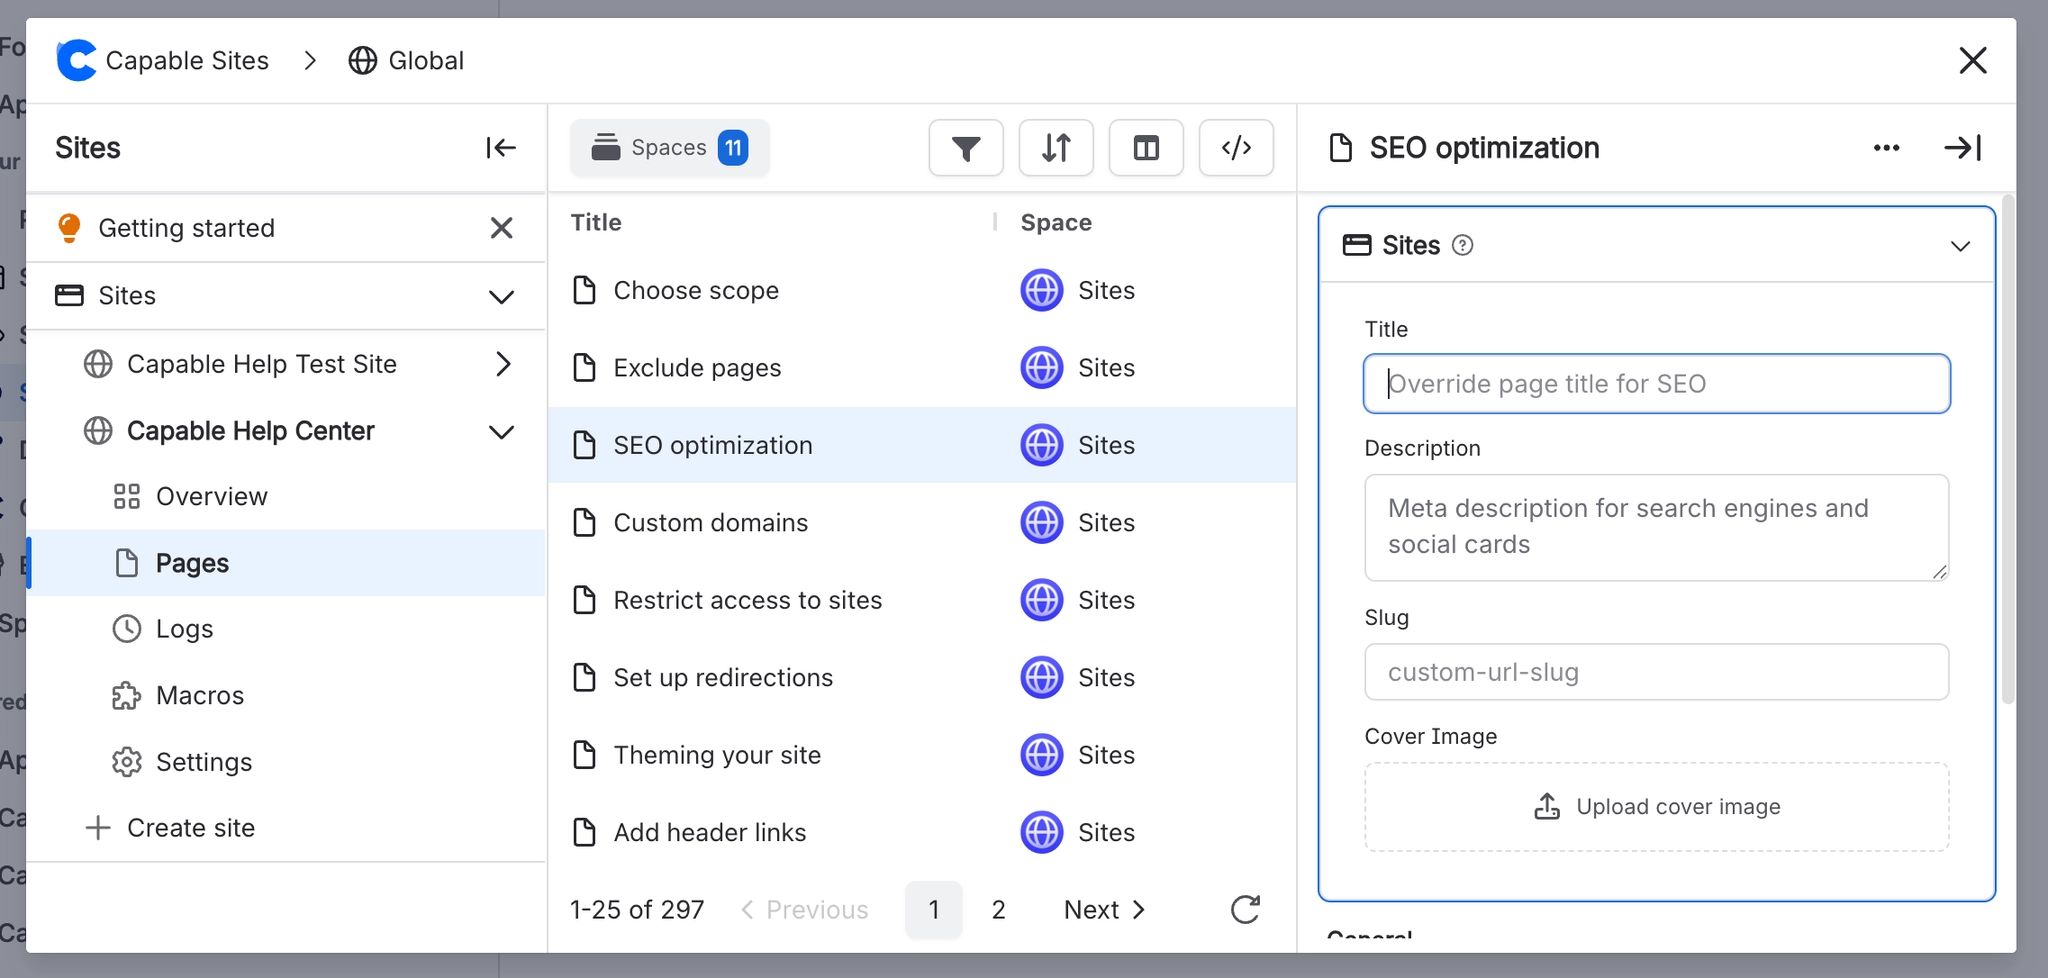The height and width of the screenshot is (978, 2048).
Task: Click the Space column header
Action: pos(1056,222)
